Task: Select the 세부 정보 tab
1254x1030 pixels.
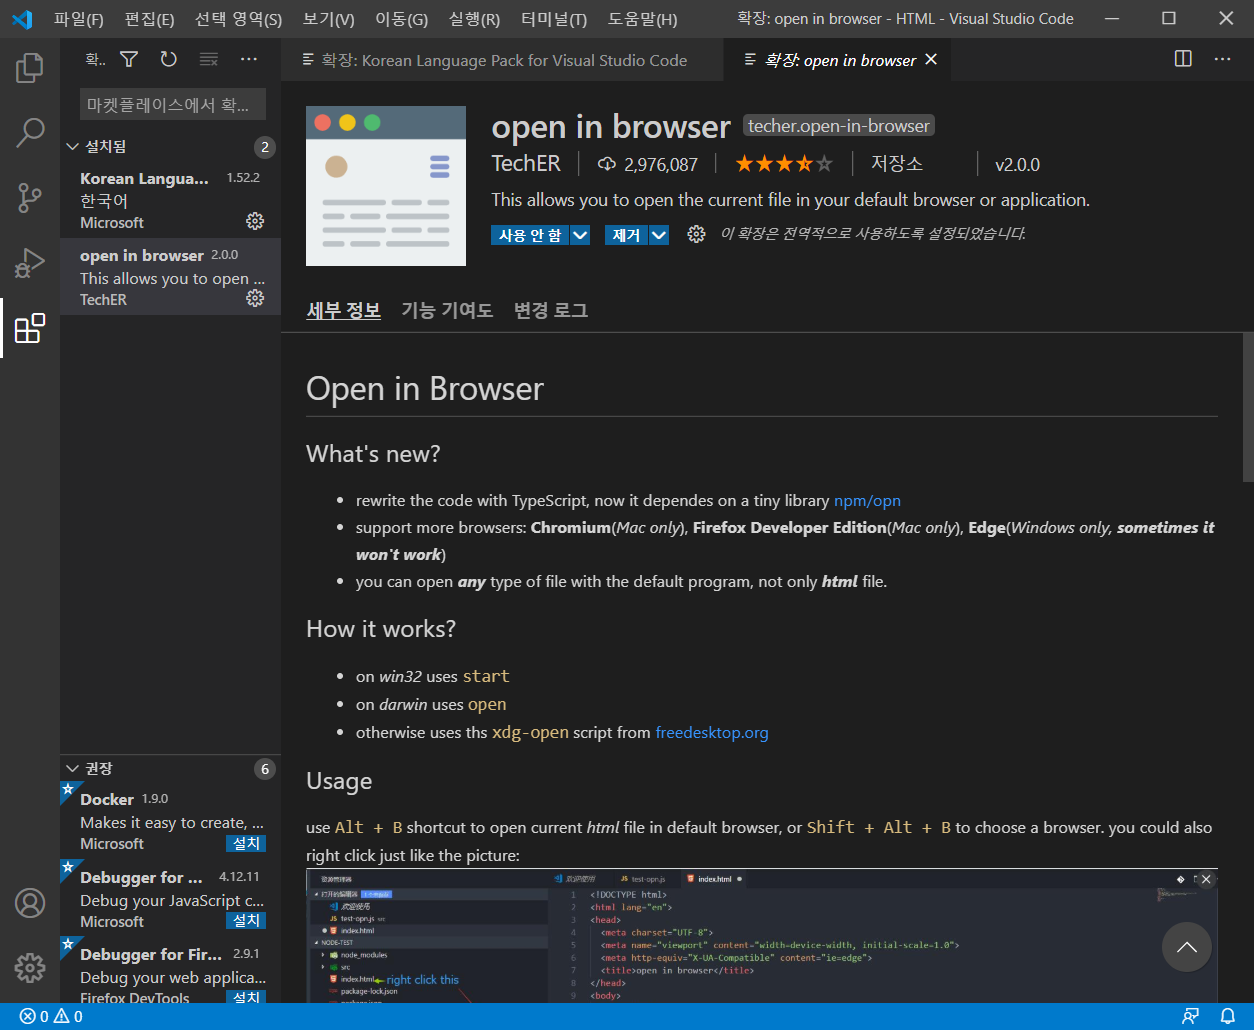Action: [x=343, y=310]
